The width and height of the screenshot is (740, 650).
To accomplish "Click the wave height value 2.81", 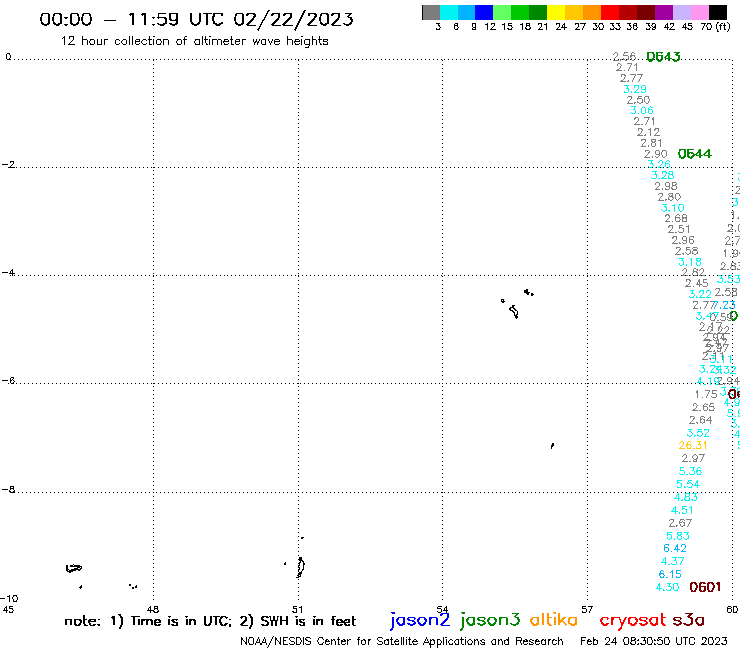I will pos(651,143).
